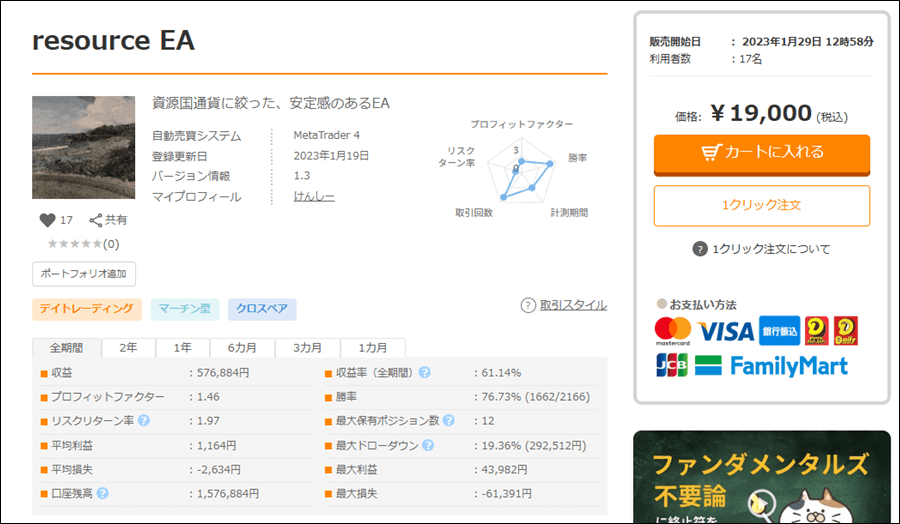Select the 全期間 tab
This screenshot has height=524, width=900.
click(x=66, y=348)
